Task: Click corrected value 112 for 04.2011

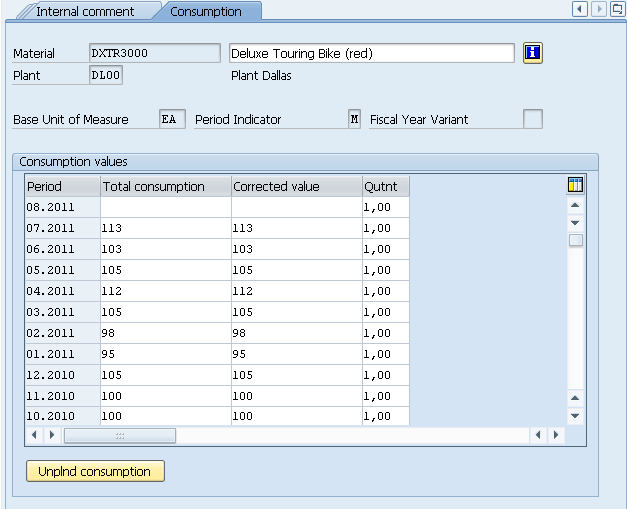Action: [x=297, y=291]
